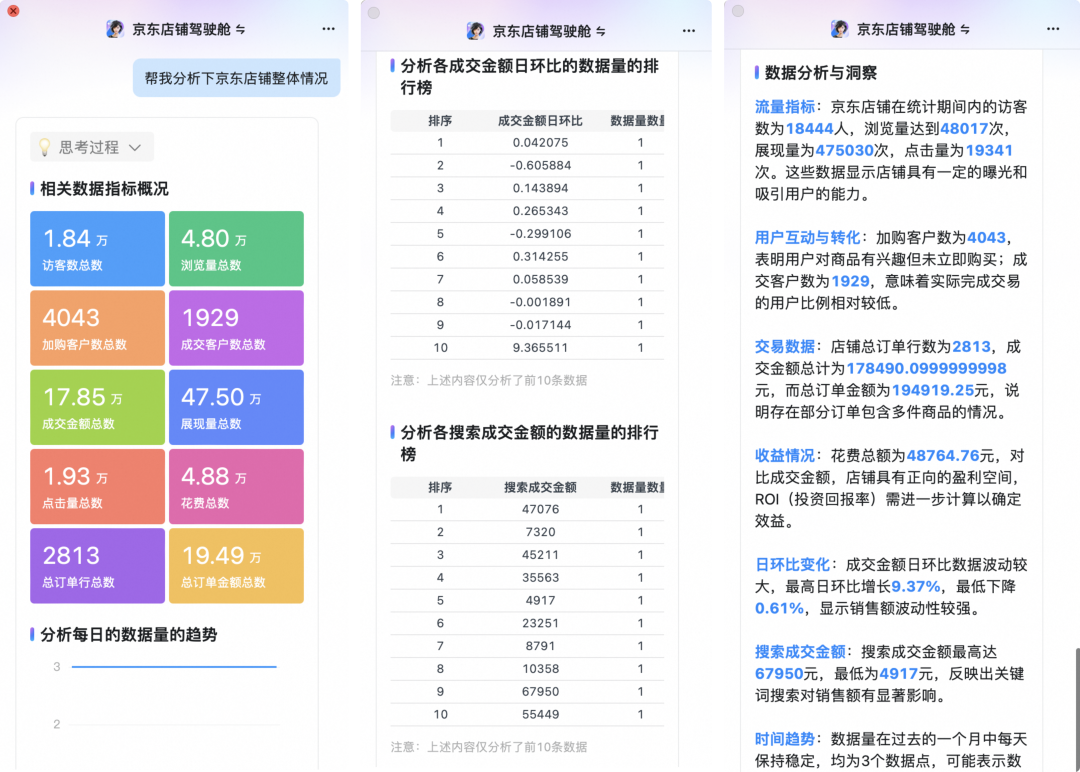Click the 数据分析与洞察 section heading
Screen dimensions: 1080x772
click(x=820, y=72)
